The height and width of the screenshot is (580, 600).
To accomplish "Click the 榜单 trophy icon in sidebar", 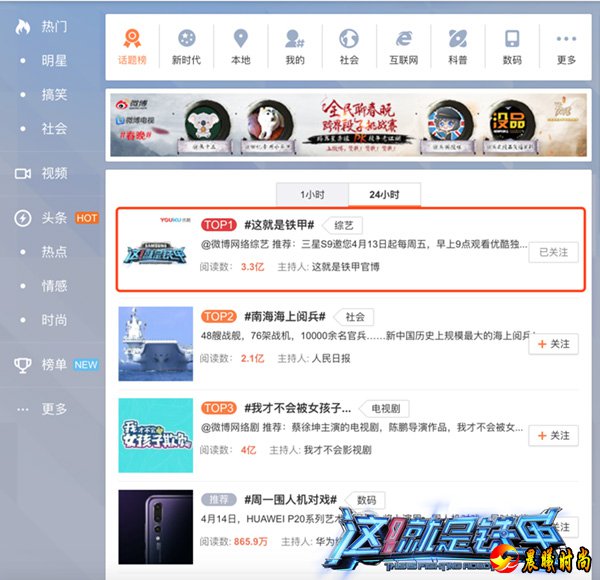I will click(23, 365).
